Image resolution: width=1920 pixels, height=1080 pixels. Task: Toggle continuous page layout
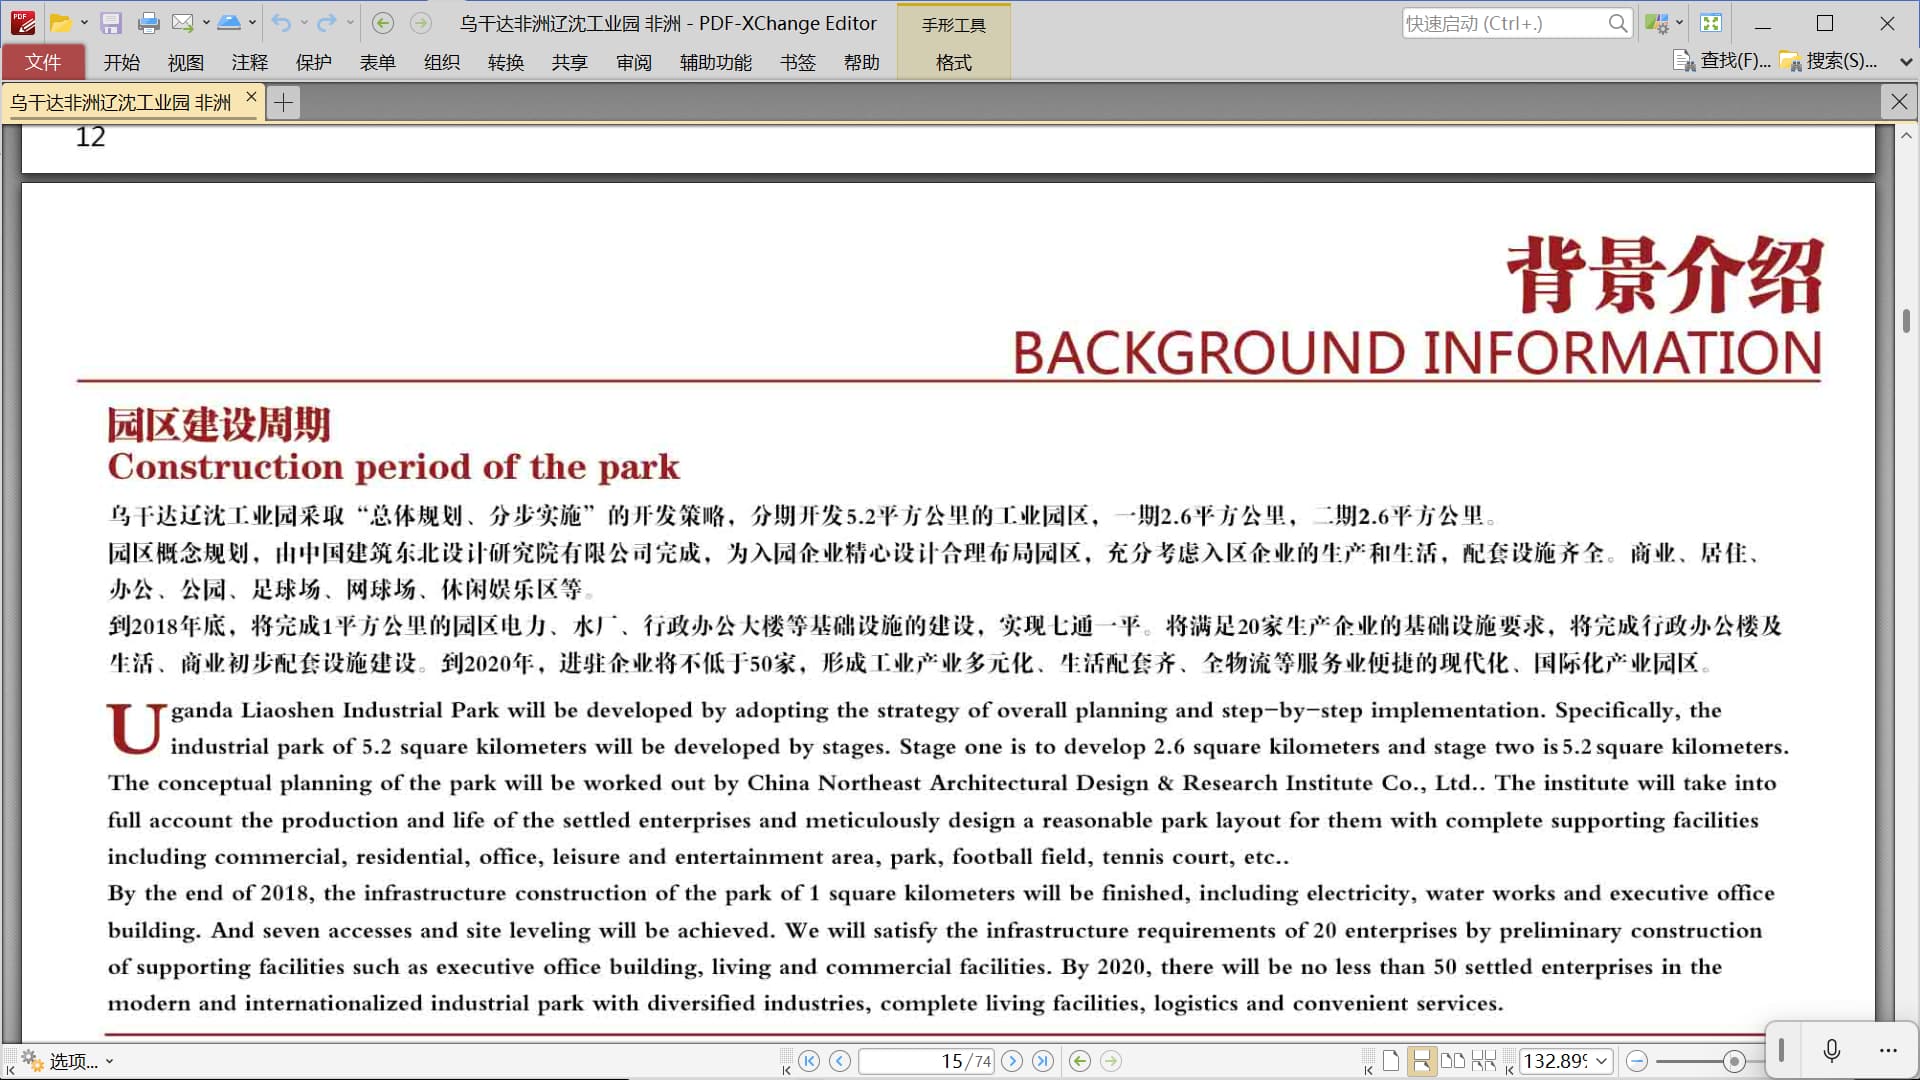click(1421, 1061)
